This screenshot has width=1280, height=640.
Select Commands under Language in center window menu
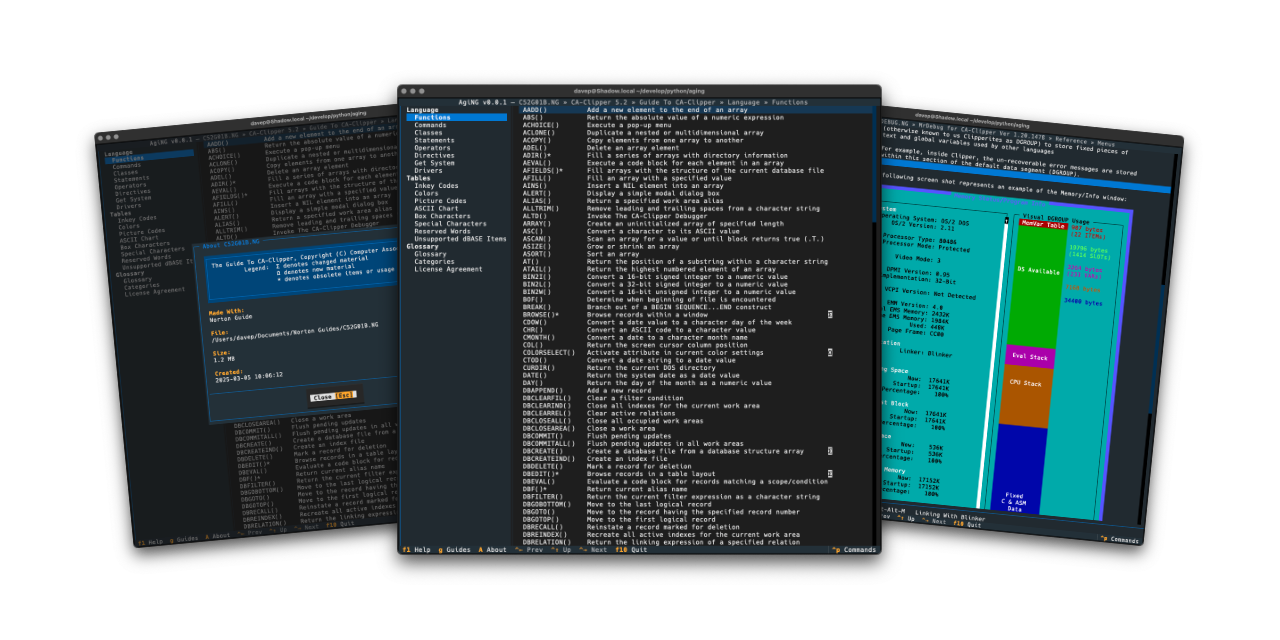click(431, 125)
